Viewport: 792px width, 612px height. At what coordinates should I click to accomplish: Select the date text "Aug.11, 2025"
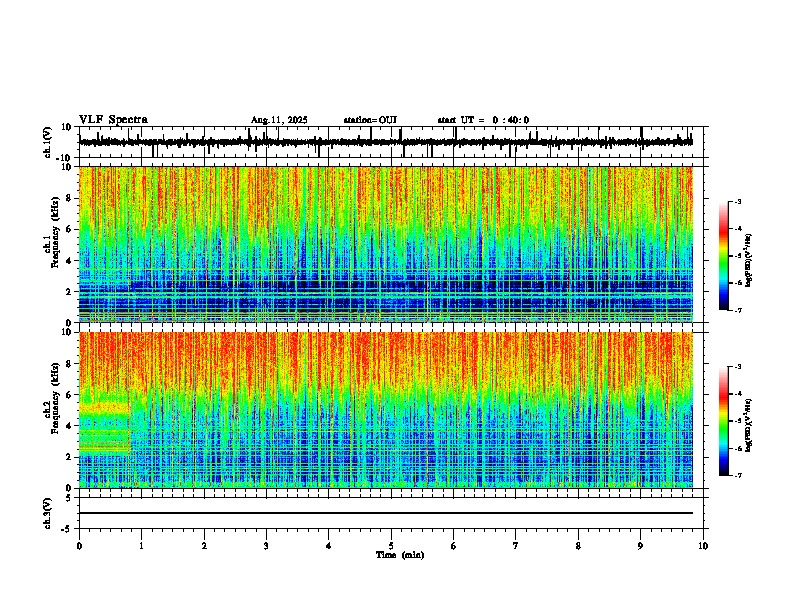[x=279, y=120]
